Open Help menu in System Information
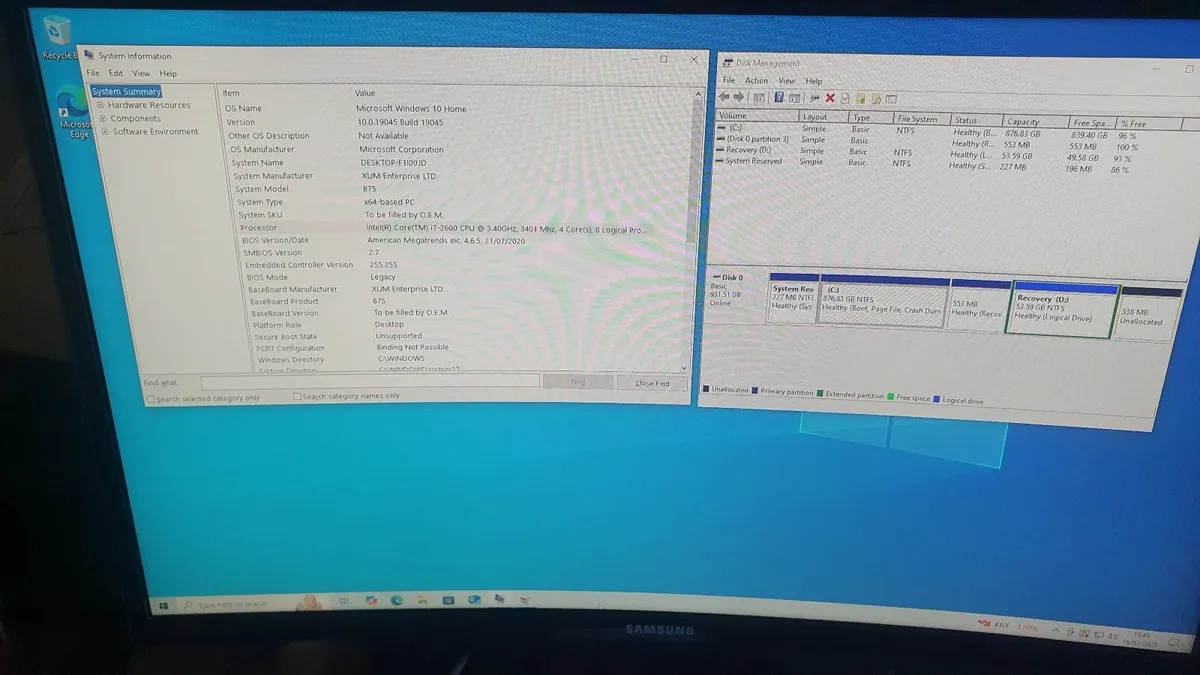Image resolution: width=1200 pixels, height=675 pixels. [x=168, y=73]
